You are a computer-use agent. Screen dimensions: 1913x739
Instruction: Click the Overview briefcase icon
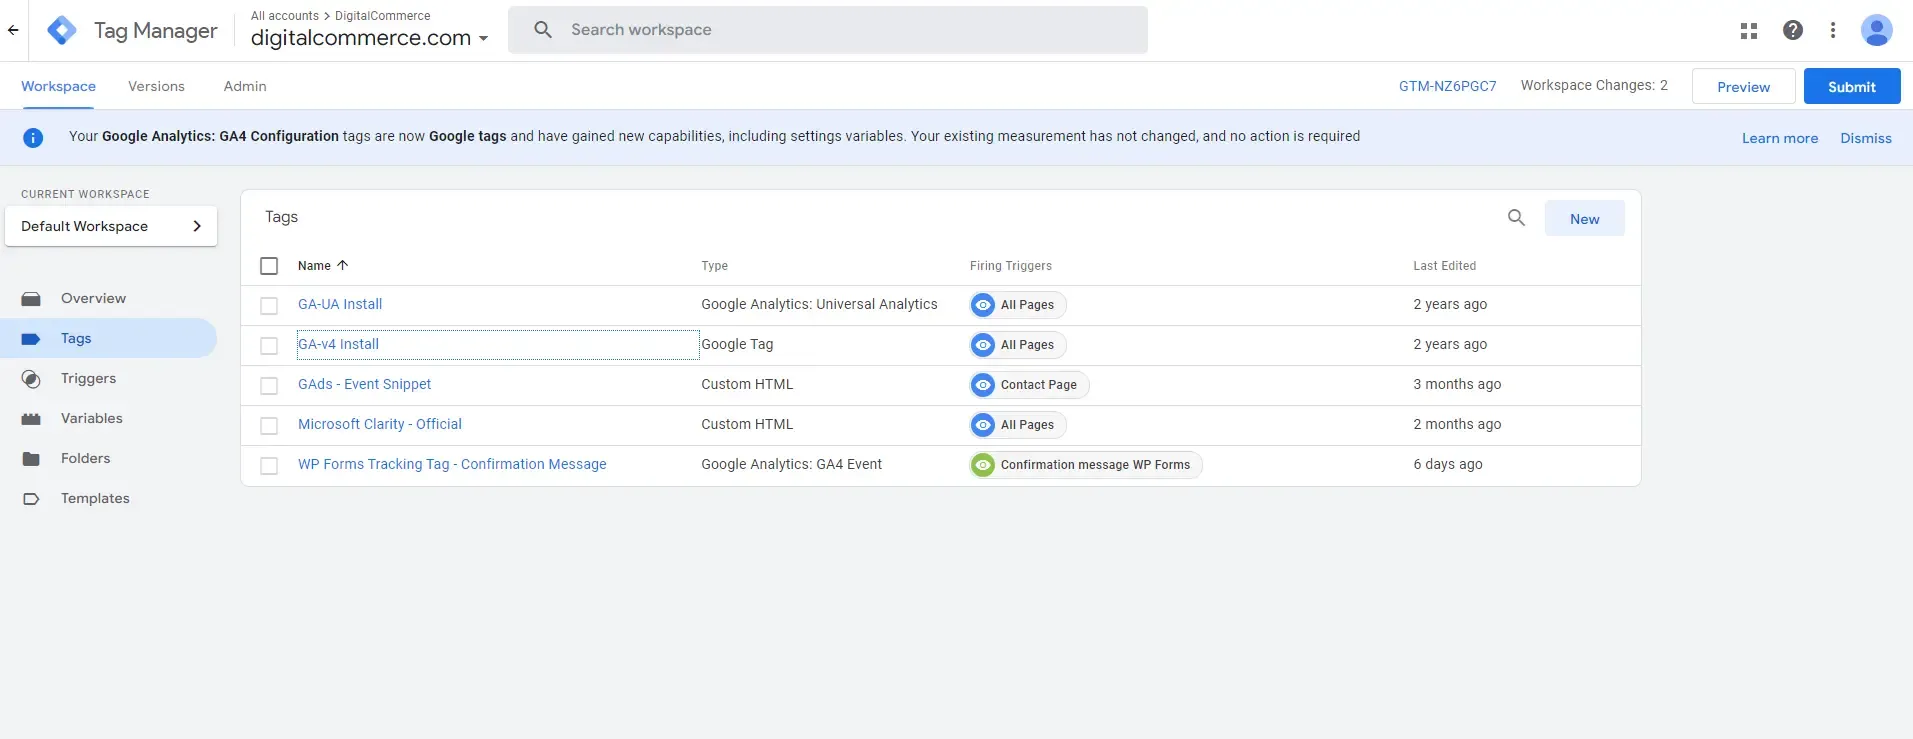[31, 299]
